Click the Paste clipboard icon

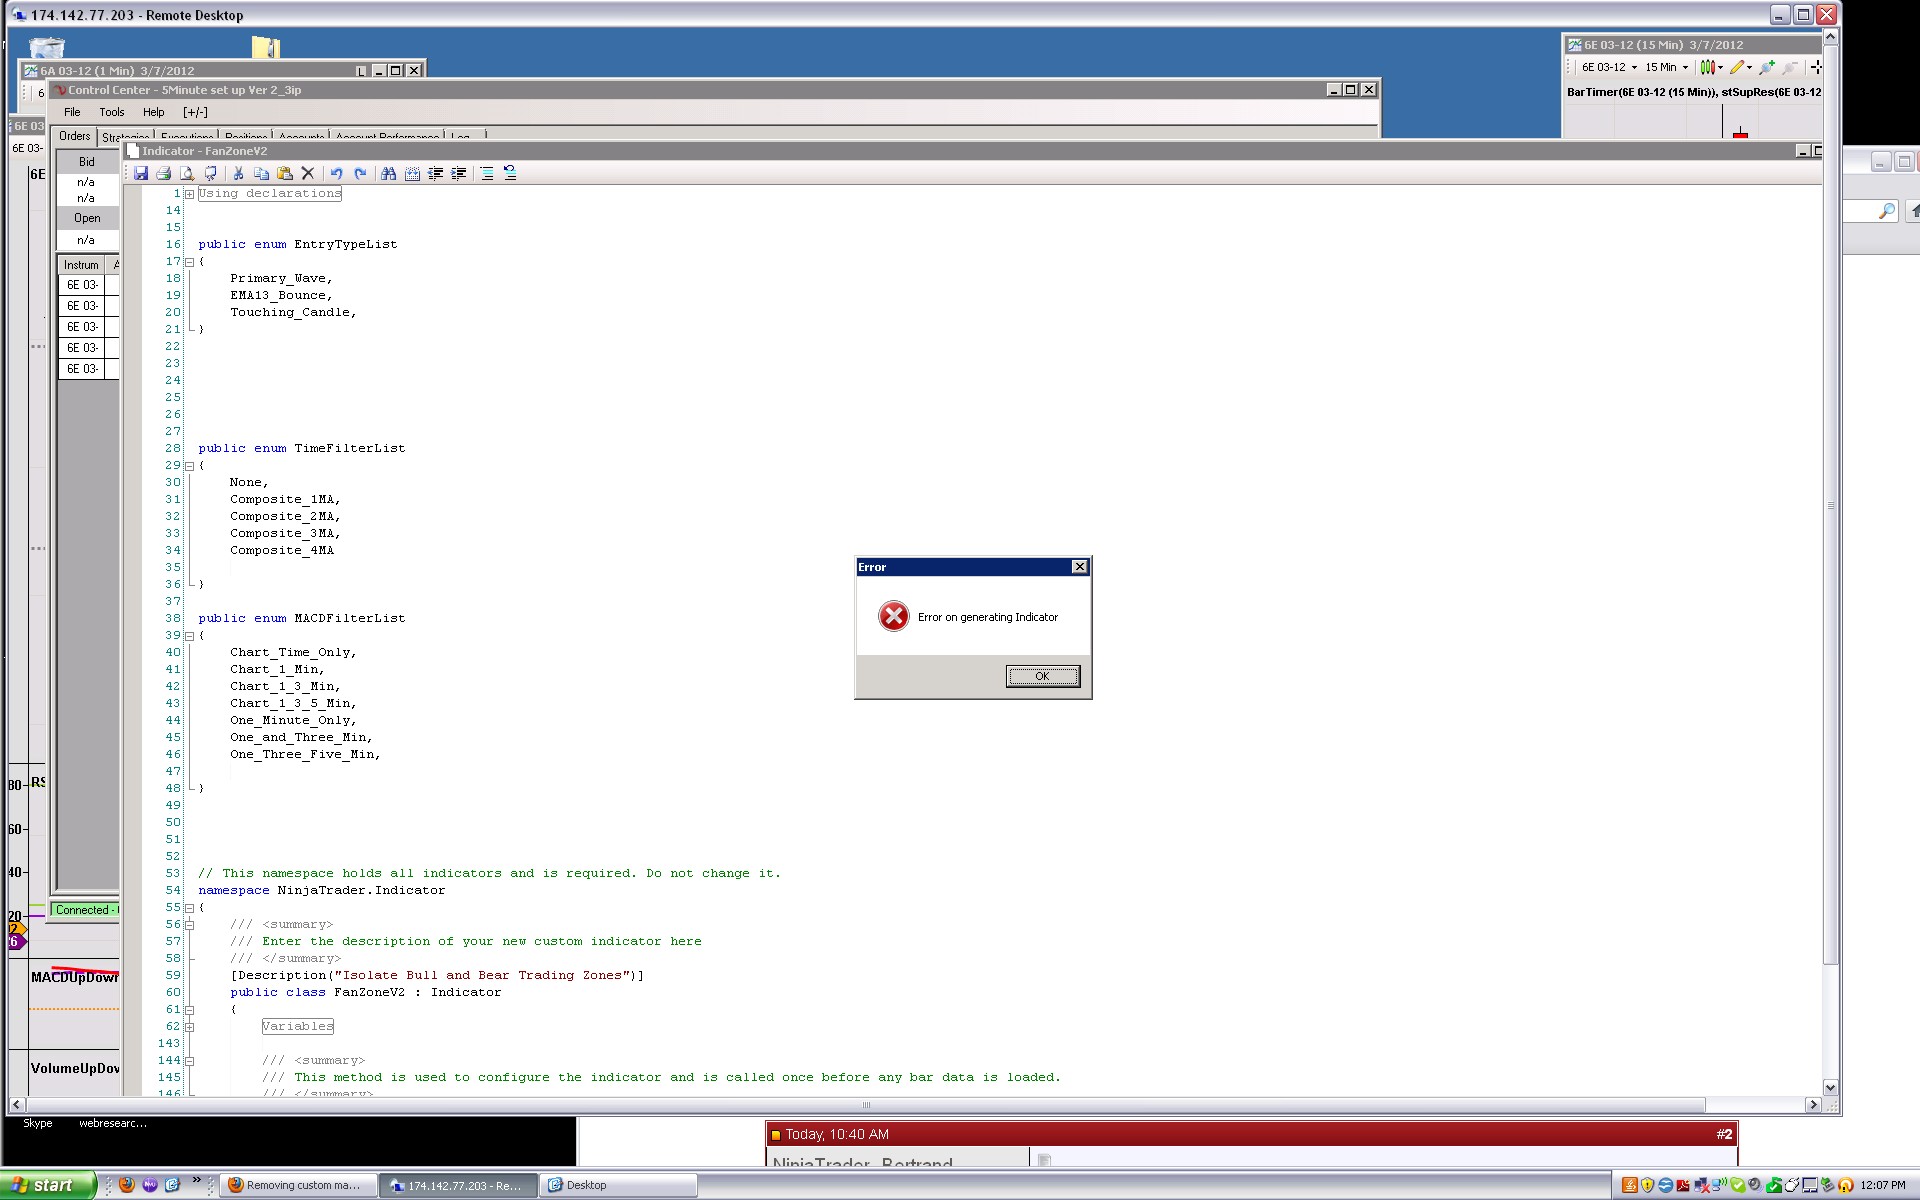[x=284, y=173]
